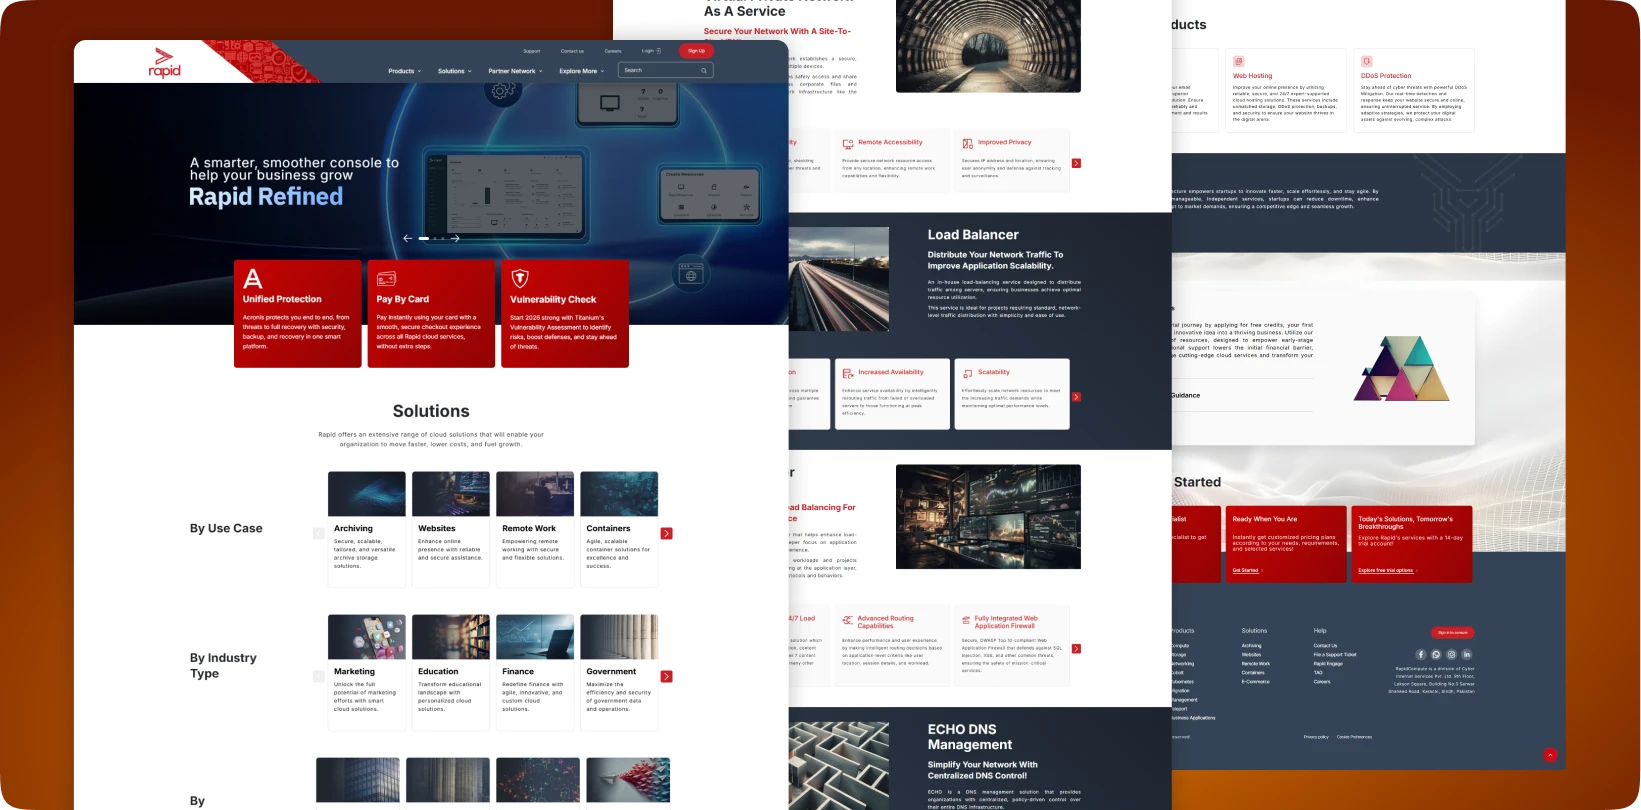Expand the Products dropdown menu
The image size is (1641, 810).
[x=405, y=71]
